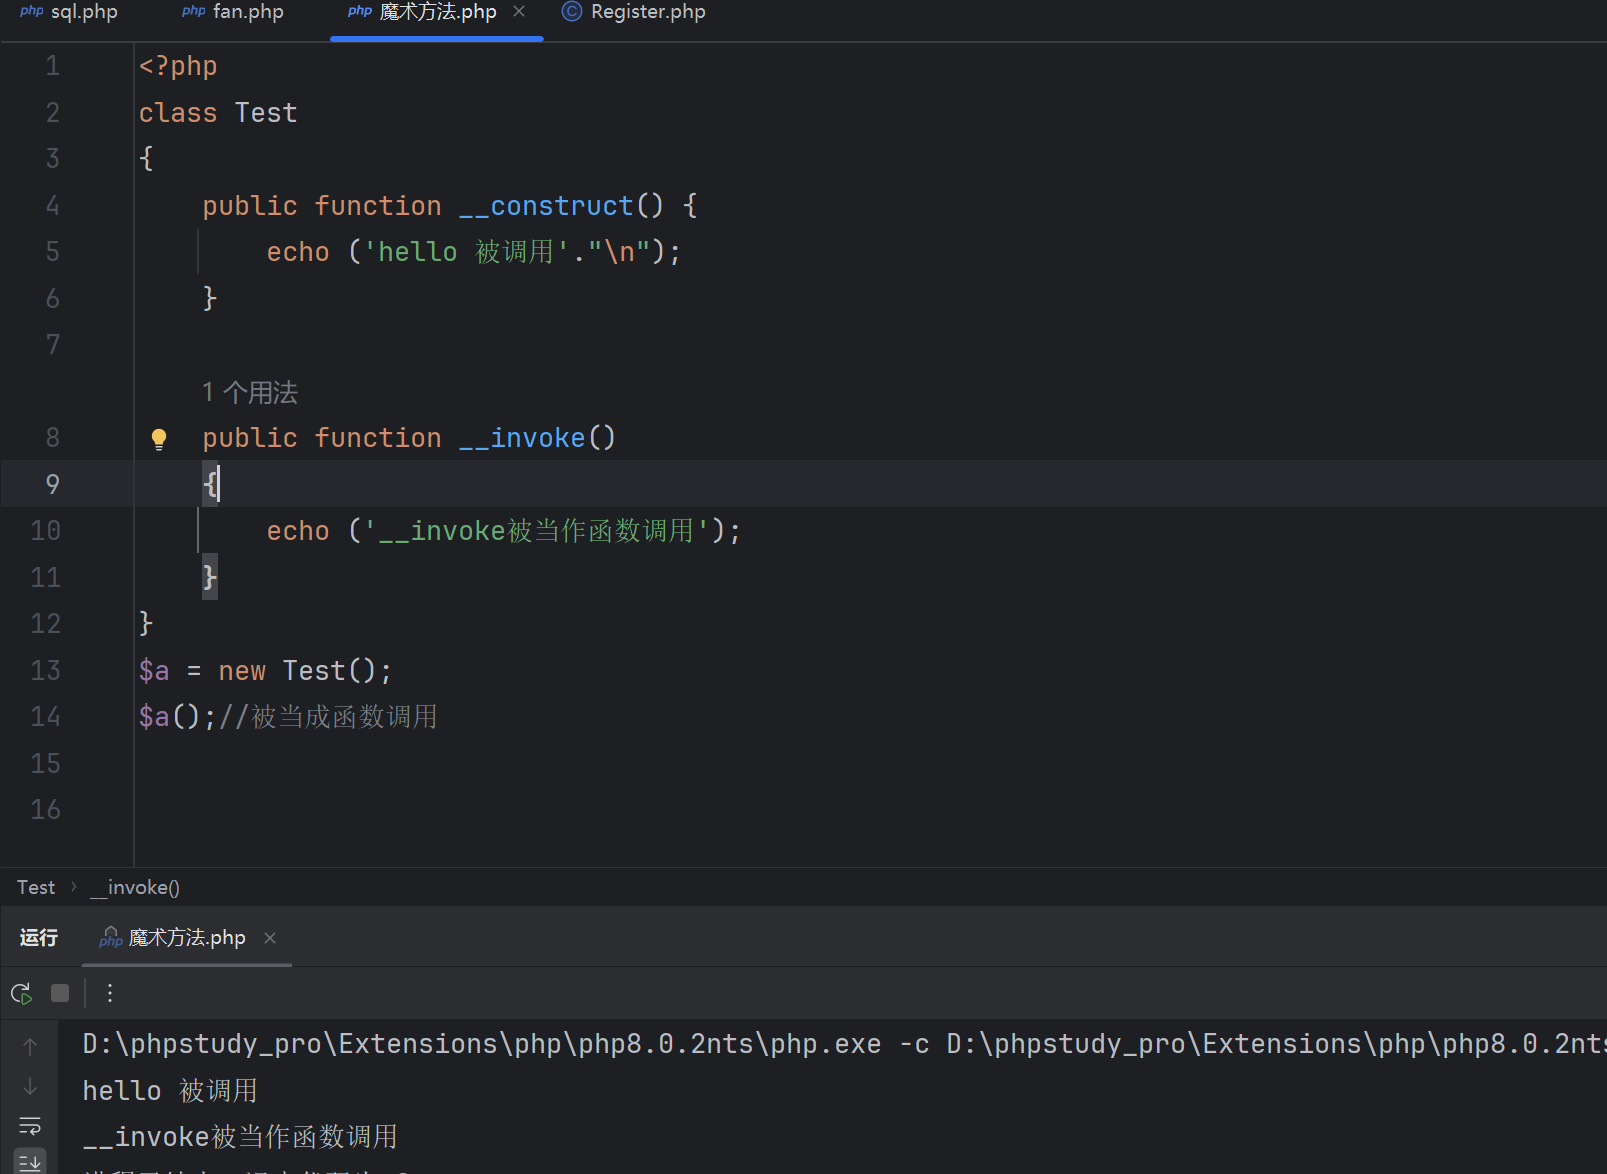The height and width of the screenshot is (1174, 1607).
Task: Click the __invoke method name on line 8
Action: pos(522,438)
